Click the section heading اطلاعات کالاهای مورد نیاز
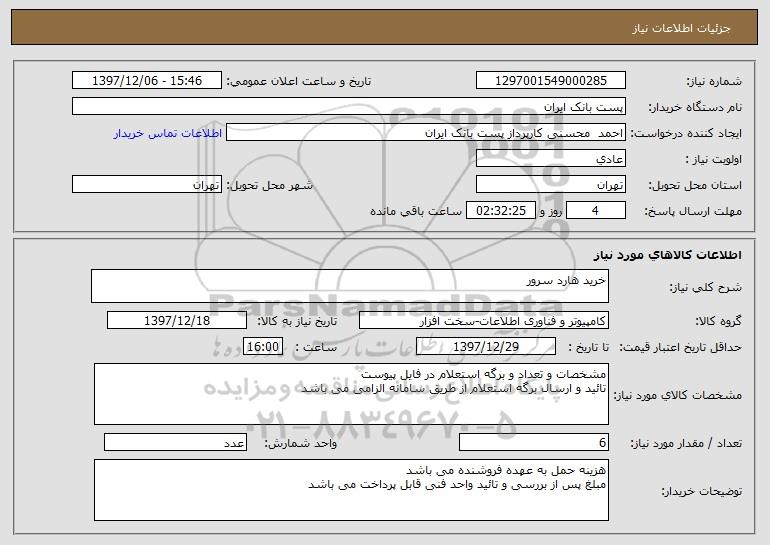Image resolution: width=770 pixels, height=545 pixels. [x=667, y=254]
